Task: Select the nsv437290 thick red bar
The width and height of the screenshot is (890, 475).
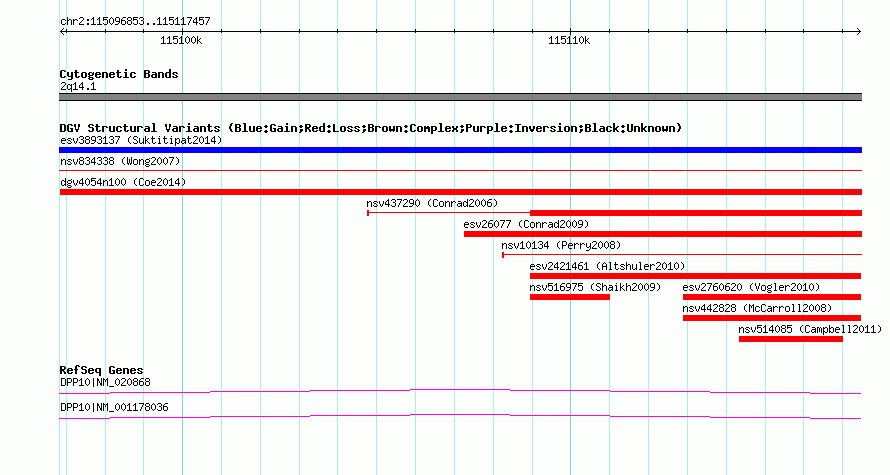Action: click(696, 213)
